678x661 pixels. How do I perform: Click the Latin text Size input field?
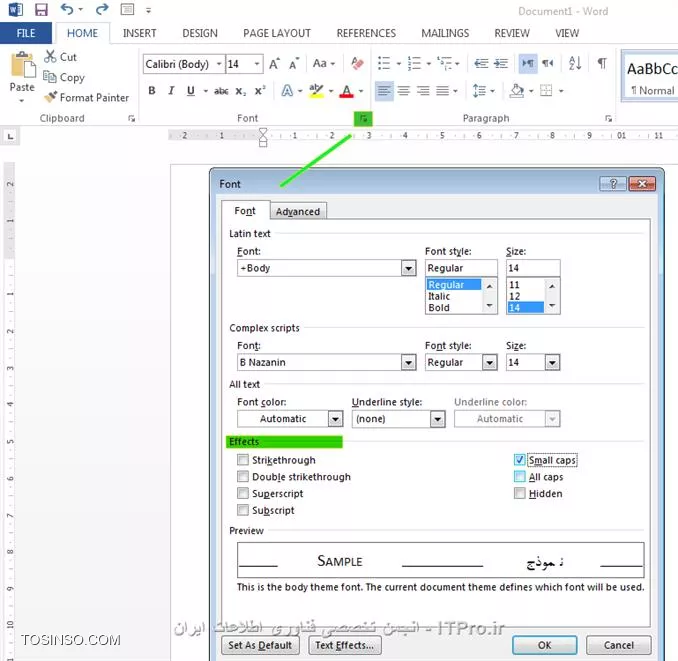pyautogui.click(x=533, y=268)
